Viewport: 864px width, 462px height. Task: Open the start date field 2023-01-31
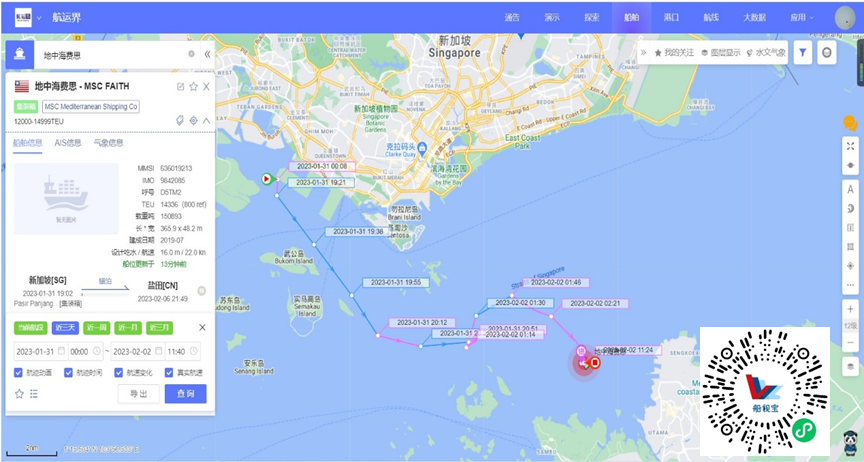pyautogui.click(x=41, y=351)
